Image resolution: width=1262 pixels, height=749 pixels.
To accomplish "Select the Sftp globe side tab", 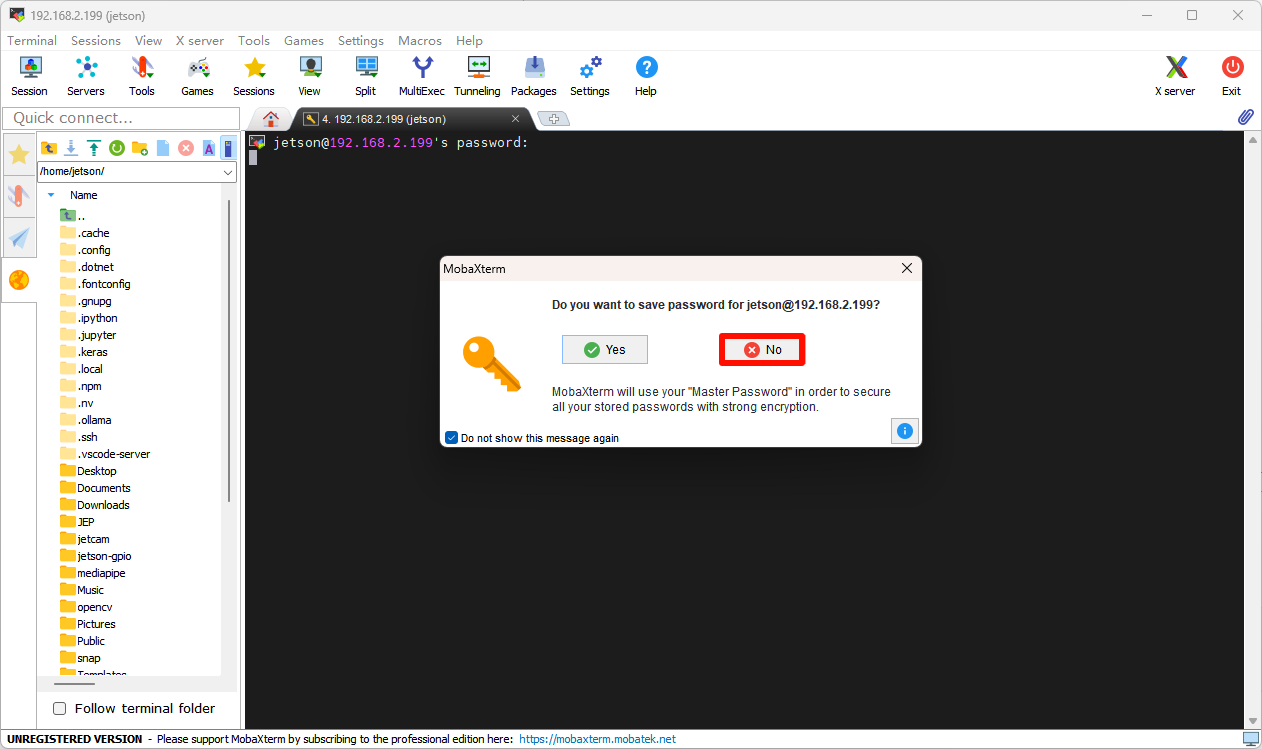I will point(19,280).
